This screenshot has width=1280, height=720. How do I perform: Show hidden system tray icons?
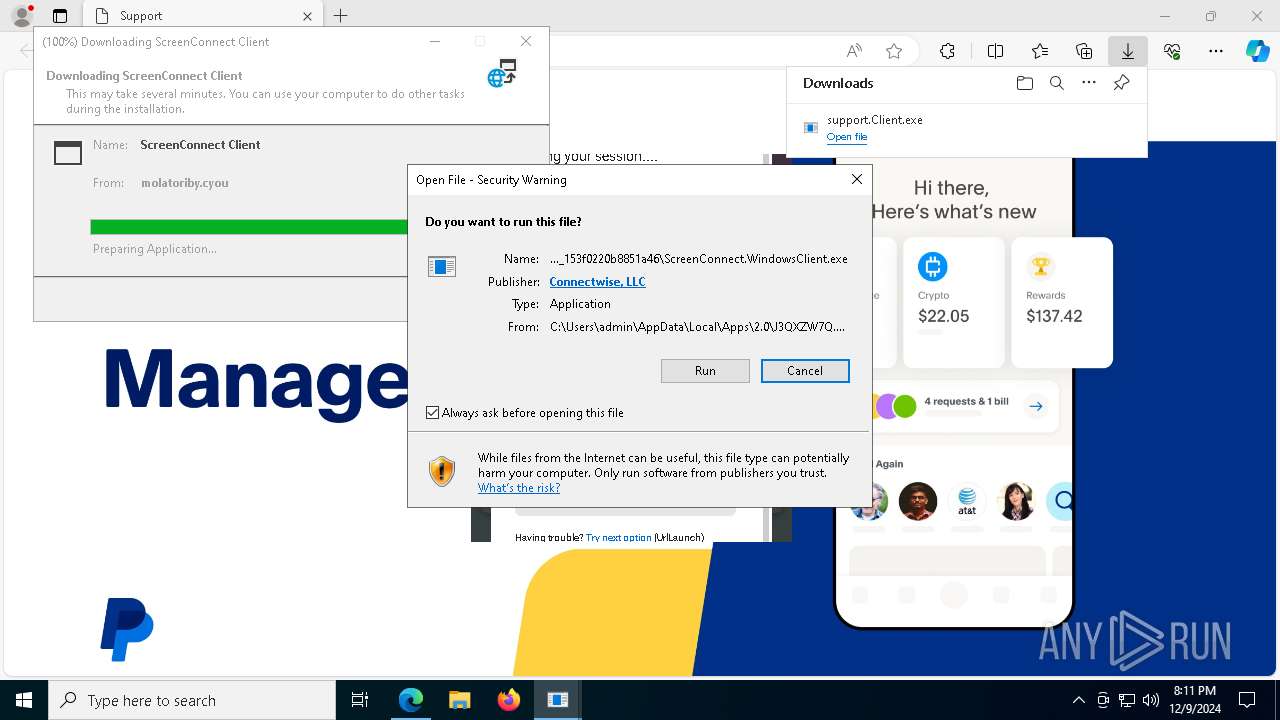[1078, 700]
